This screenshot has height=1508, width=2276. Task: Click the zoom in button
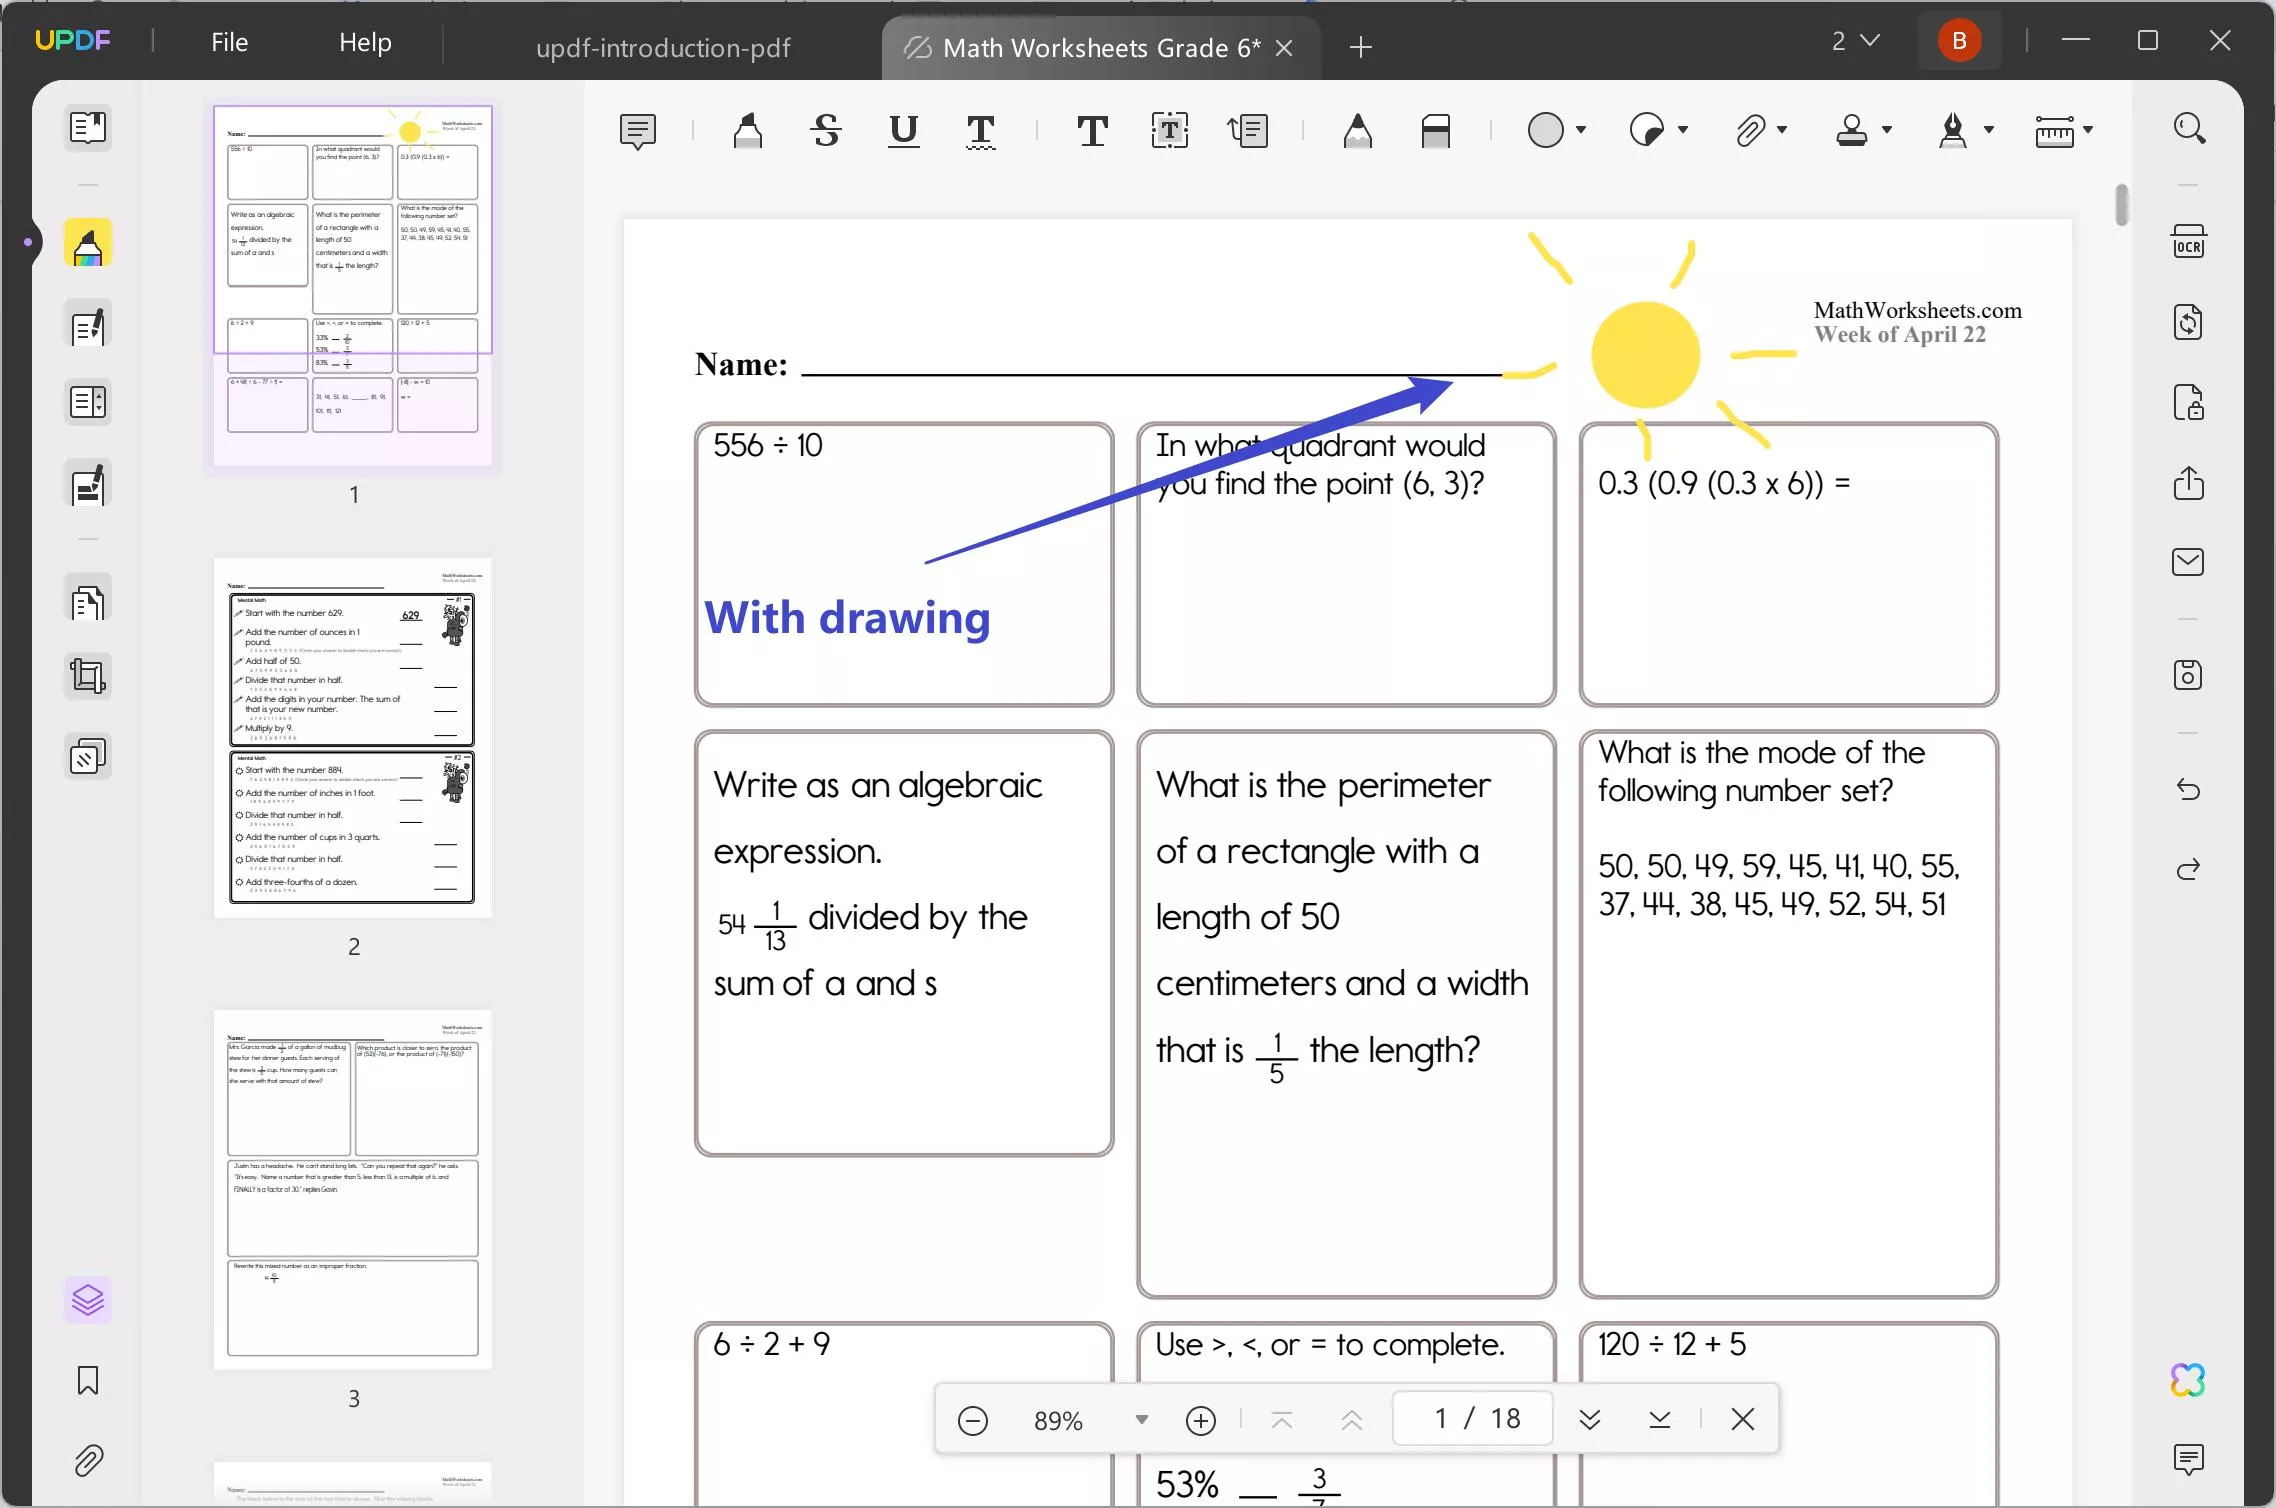(x=1201, y=1419)
